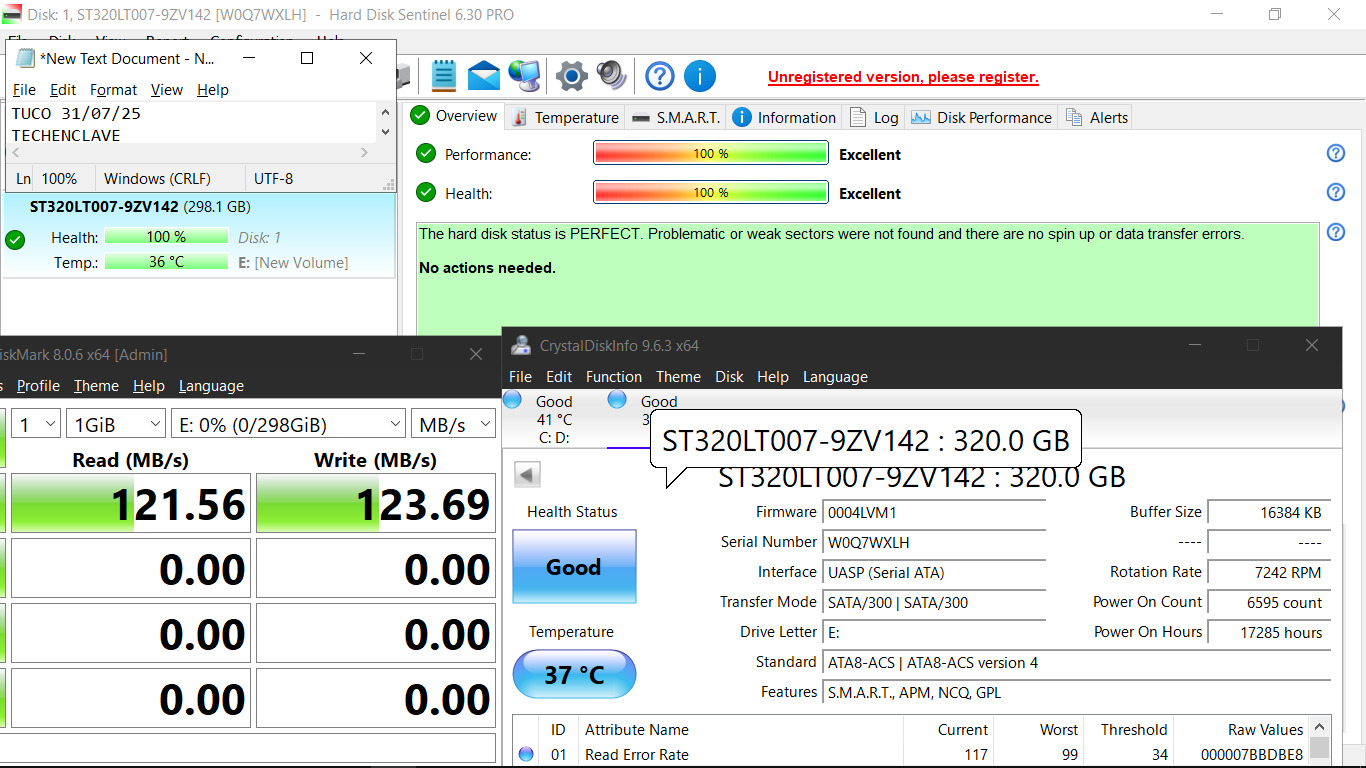Open the Profile menu in CrystalDiskMark
The image size is (1366, 768).
click(x=38, y=385)
